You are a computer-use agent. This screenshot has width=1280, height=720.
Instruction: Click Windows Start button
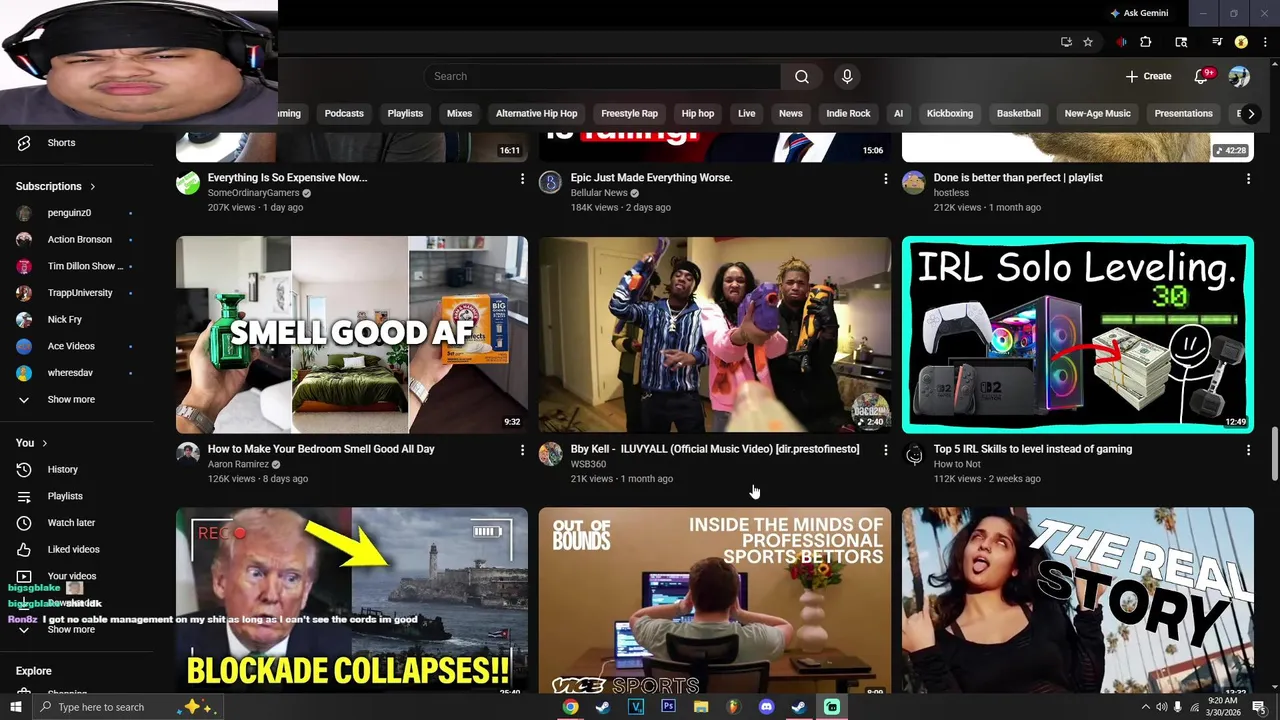[x=15, y=707]
